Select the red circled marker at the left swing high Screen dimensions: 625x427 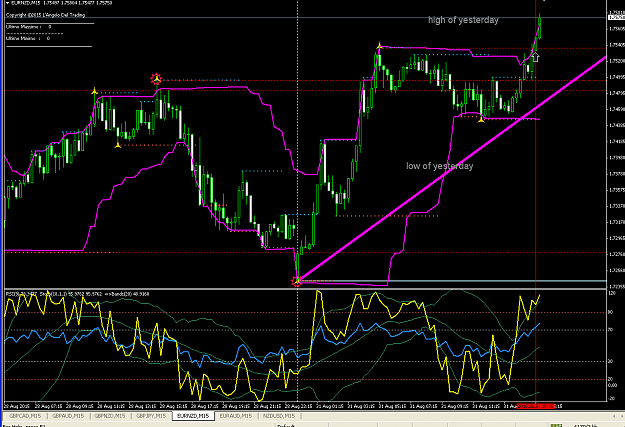point(156,79)
